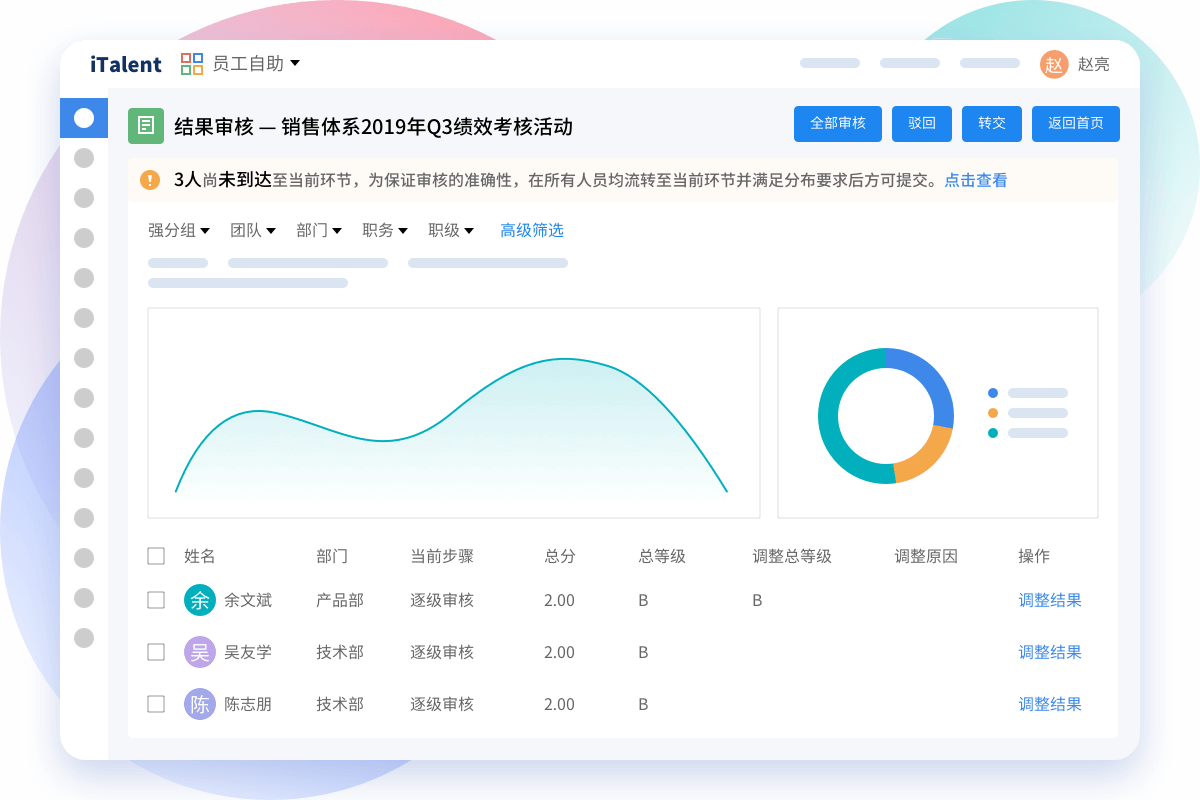Image resolution: width=1200 pixels, height=800 pixels.
Task: Open the 部门 filter dropdown
Action: pyautogui.click(x=318, y=230)
